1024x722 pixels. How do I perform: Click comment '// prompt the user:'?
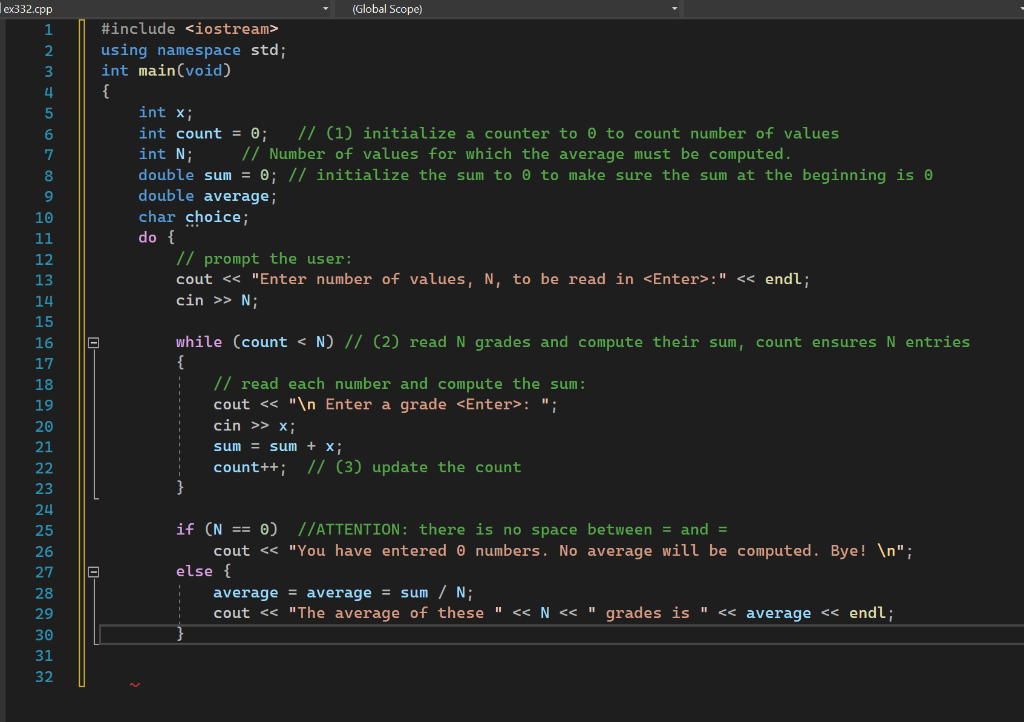point(264,259)
